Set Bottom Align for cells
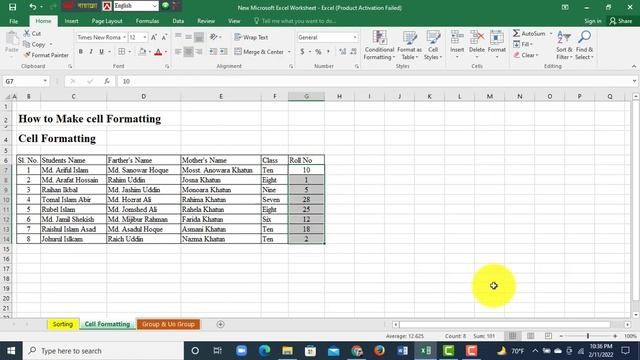Image resolution: width=640 pixels, height=360 pixels. [x=199, y=37]
